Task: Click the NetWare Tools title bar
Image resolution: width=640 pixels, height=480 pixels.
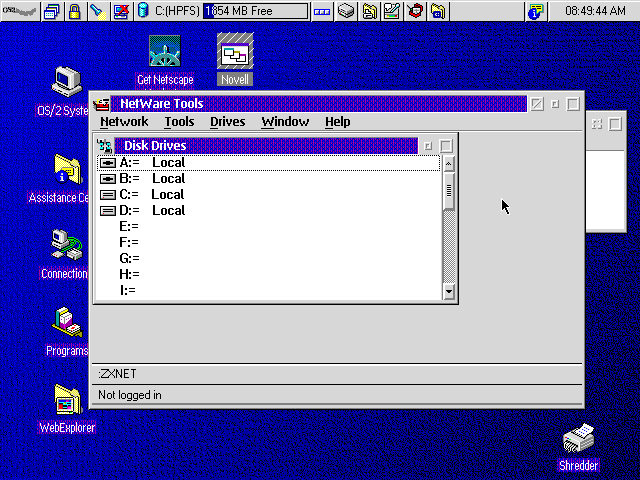Action: (x=319, y=104)
